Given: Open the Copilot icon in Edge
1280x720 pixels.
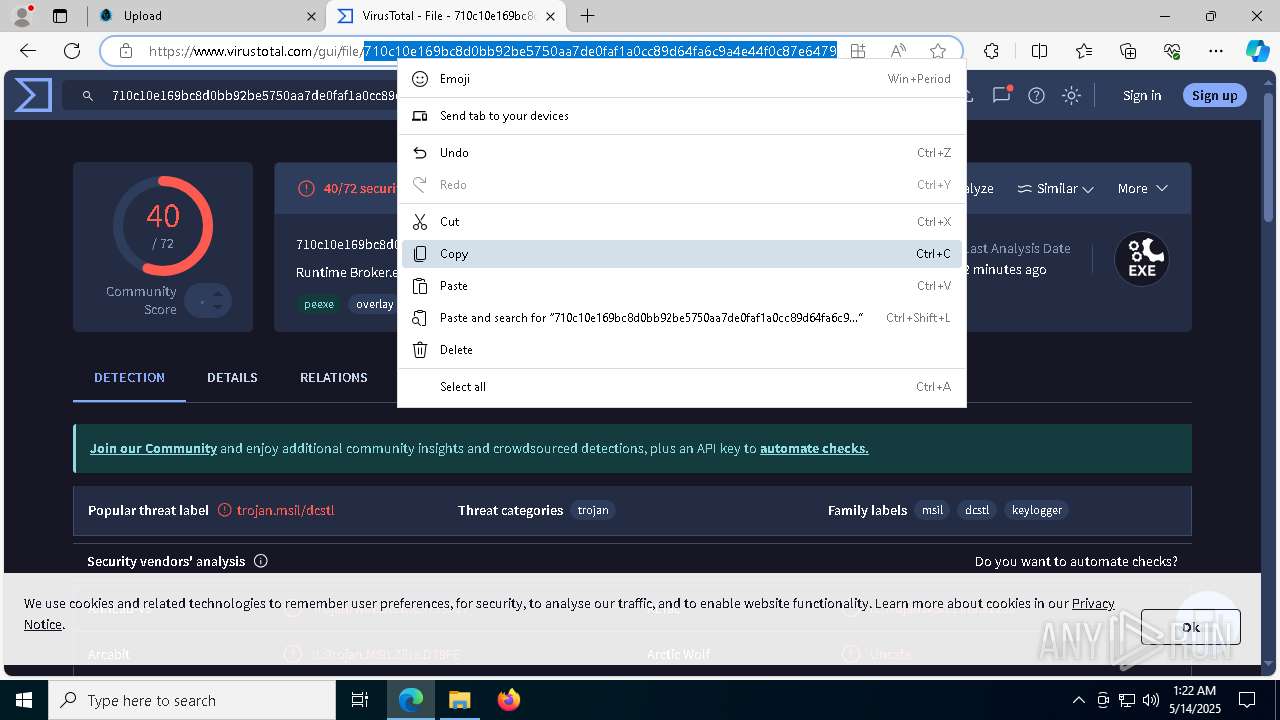Looking at the screenshot, I should point(1257,51).
